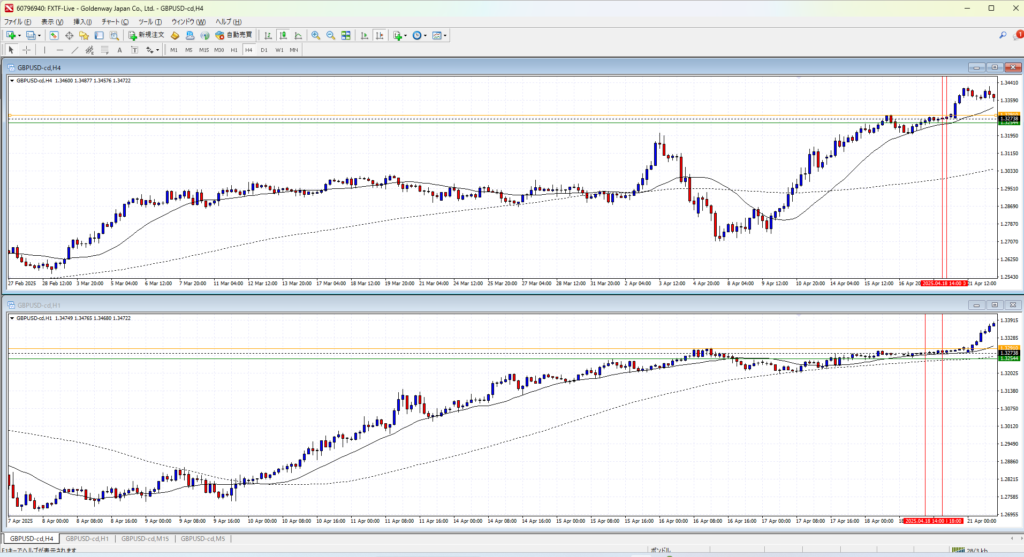Image resolution: width=1024 pixels, height=557 pixels.
Task: Expand the new chart dropdown arrow
Action: pyautogui.click(x=20, y=35)
